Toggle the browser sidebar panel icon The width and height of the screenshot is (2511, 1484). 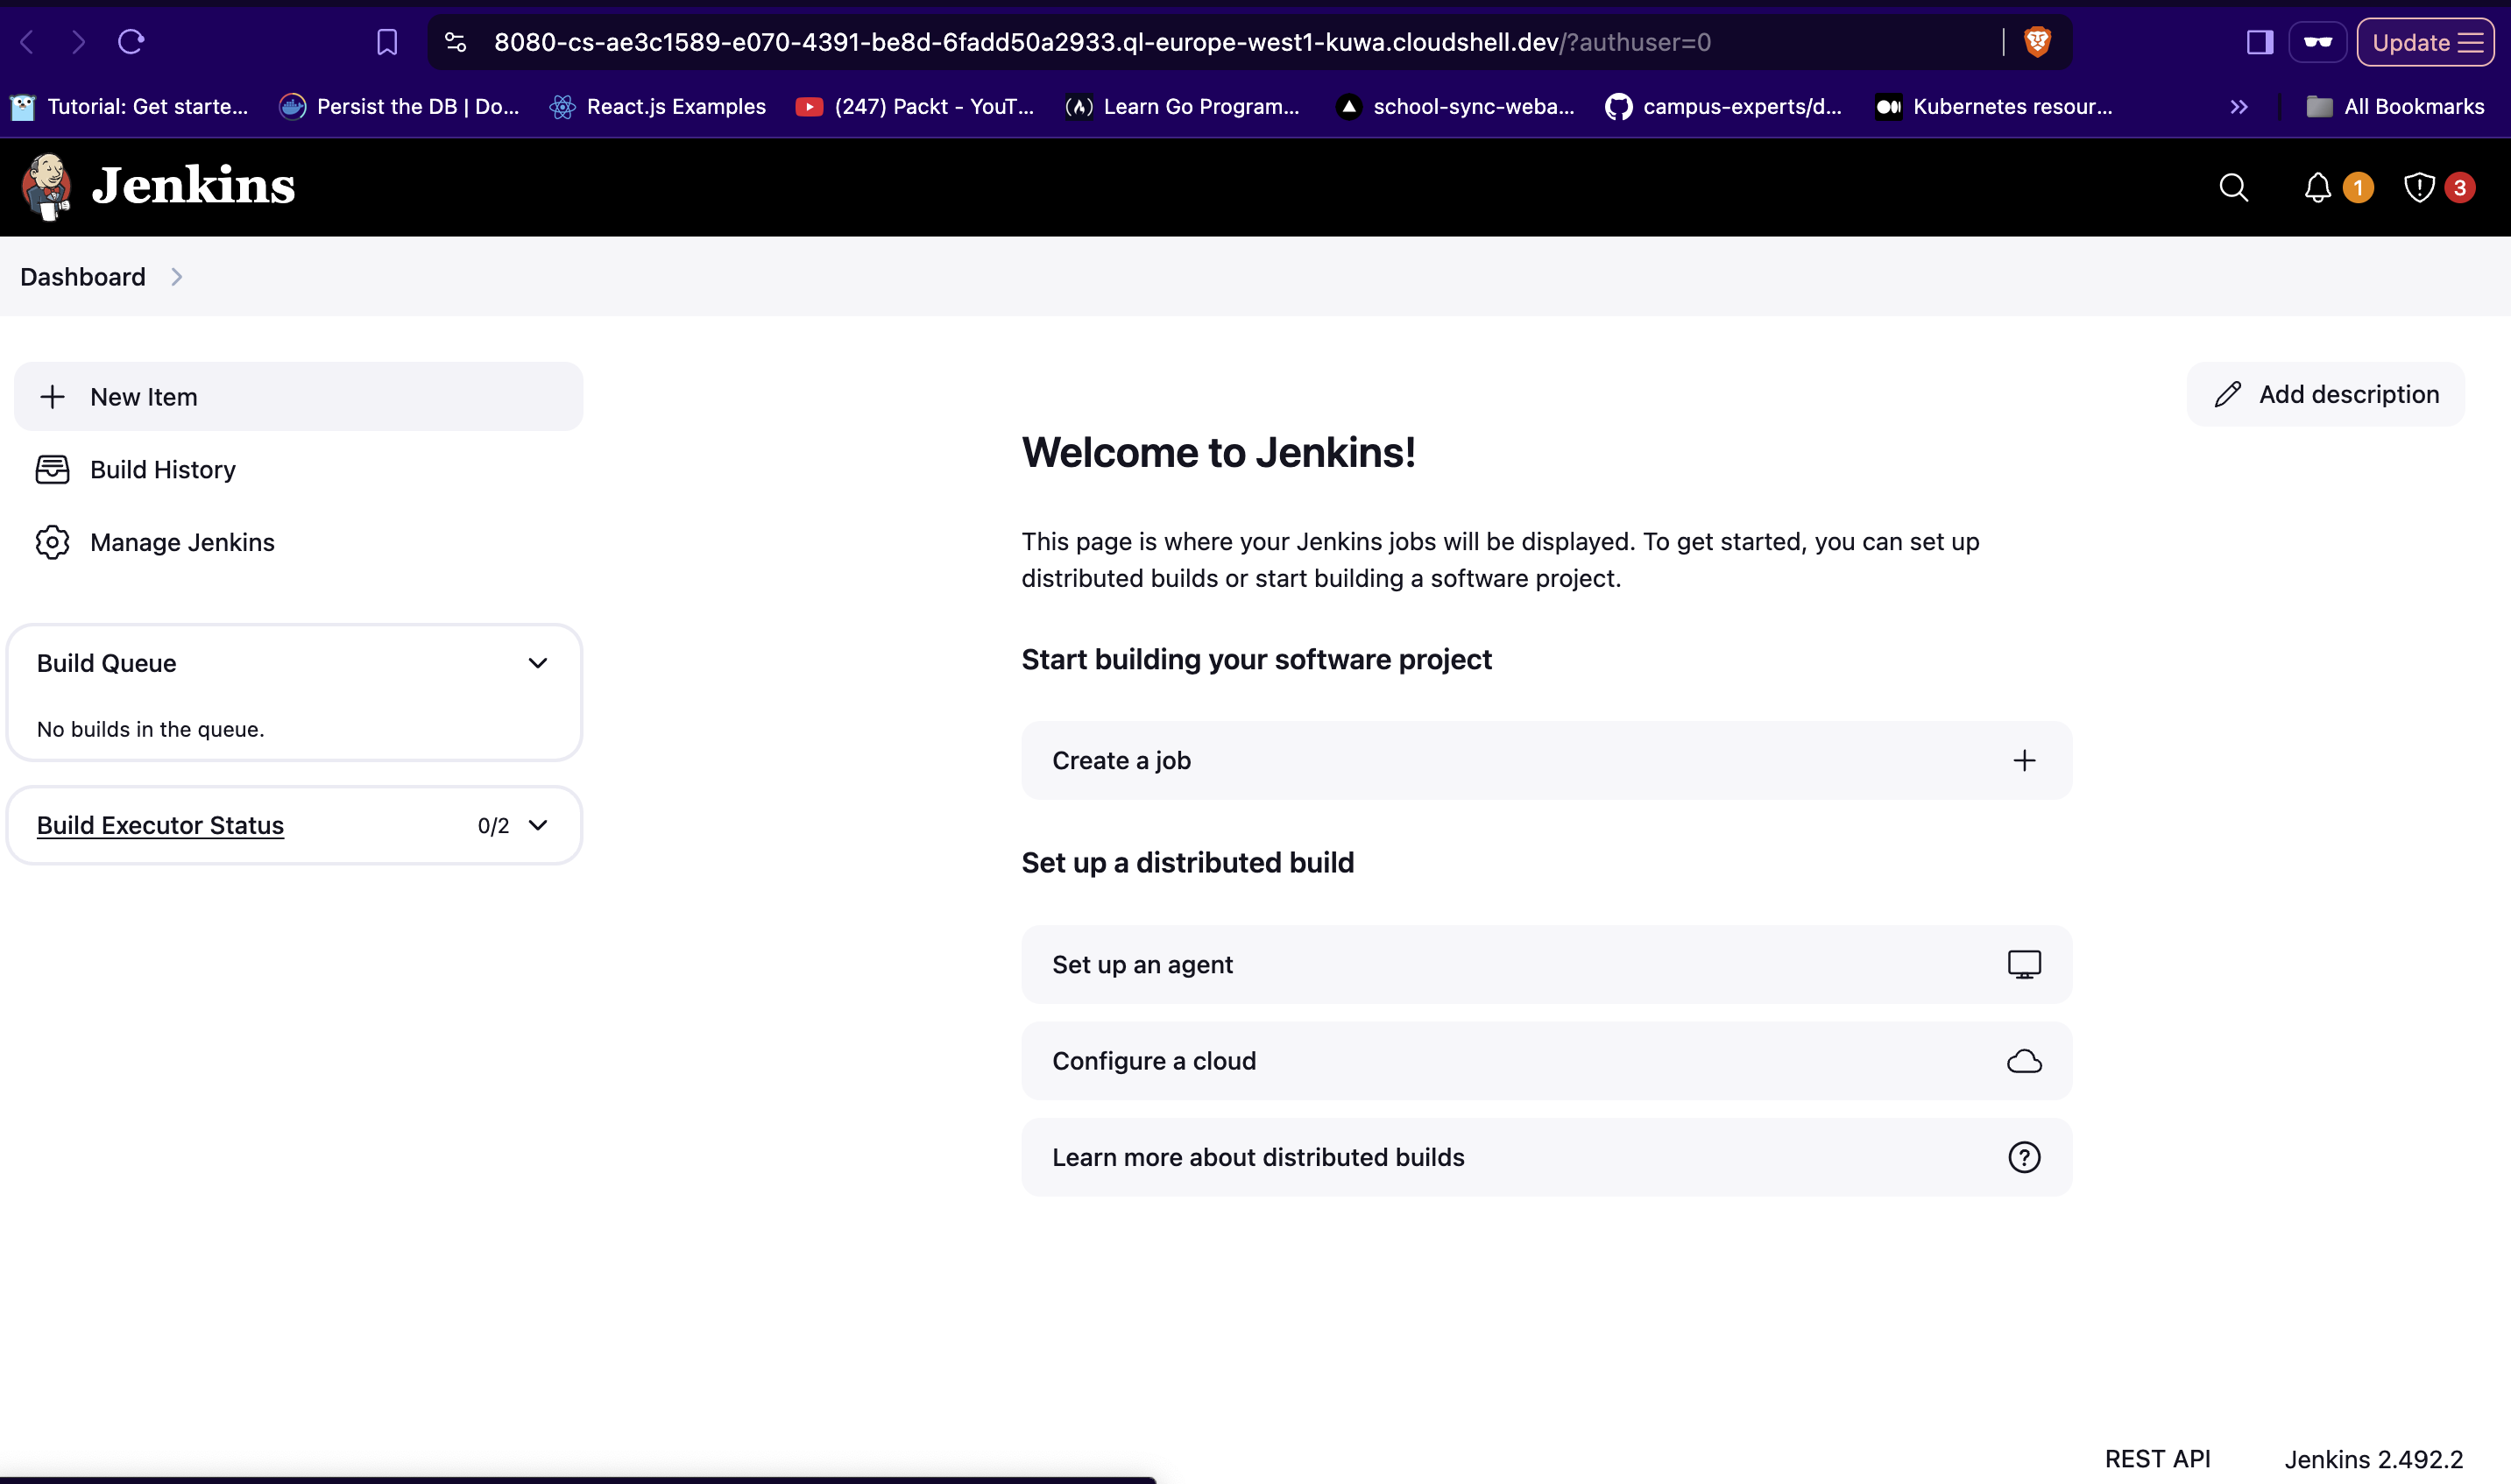(x=2259, y=42)
